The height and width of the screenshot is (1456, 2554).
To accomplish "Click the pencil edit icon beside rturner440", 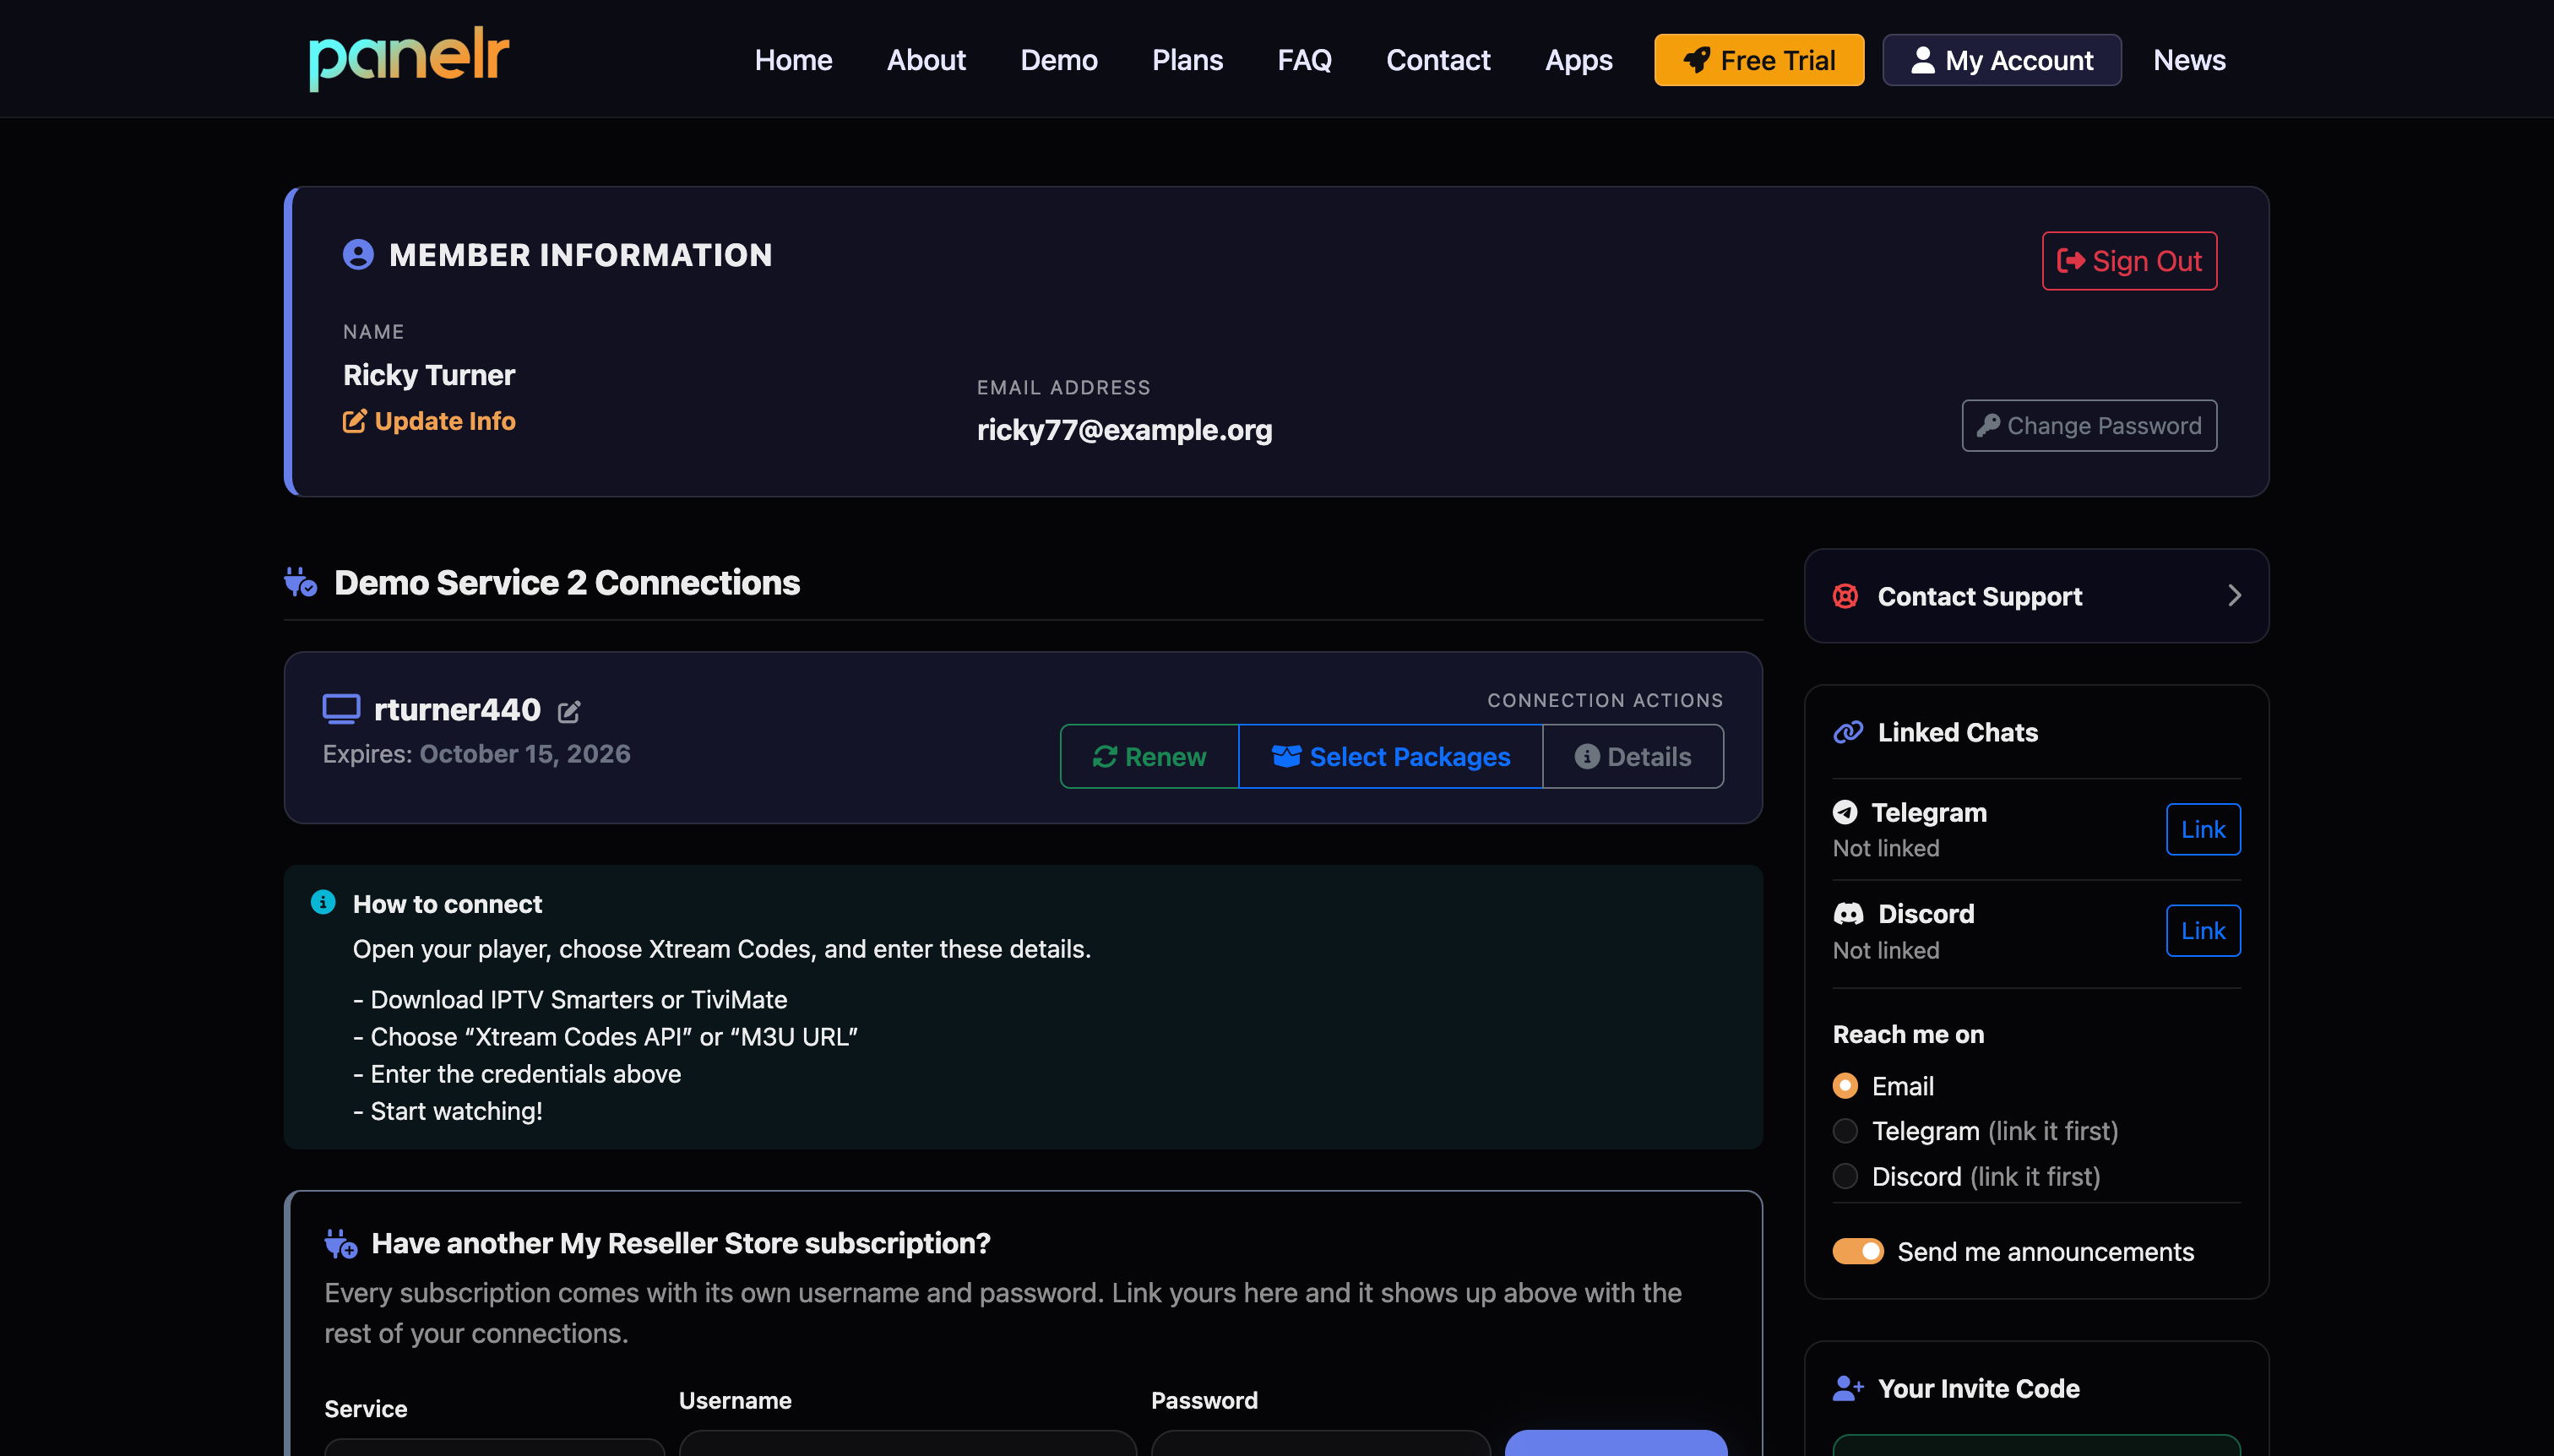I will pos(569,712).
